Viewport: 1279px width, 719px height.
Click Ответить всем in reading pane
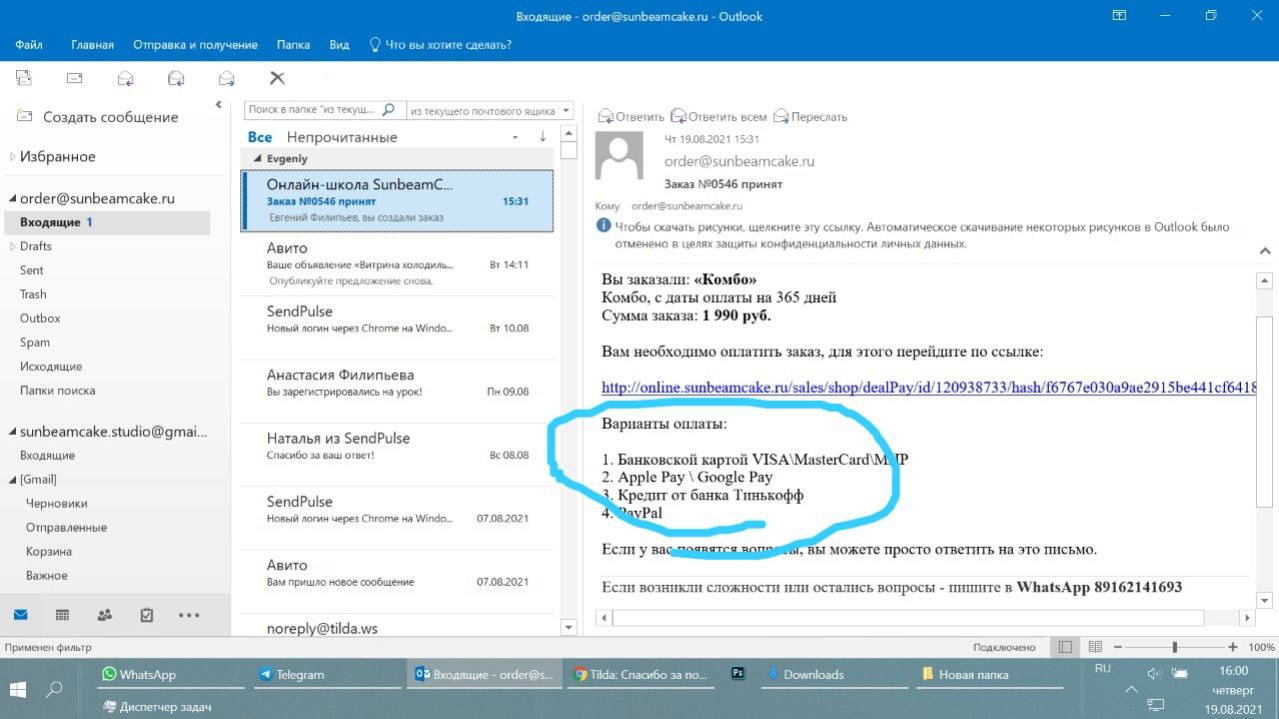click(720, 117)
